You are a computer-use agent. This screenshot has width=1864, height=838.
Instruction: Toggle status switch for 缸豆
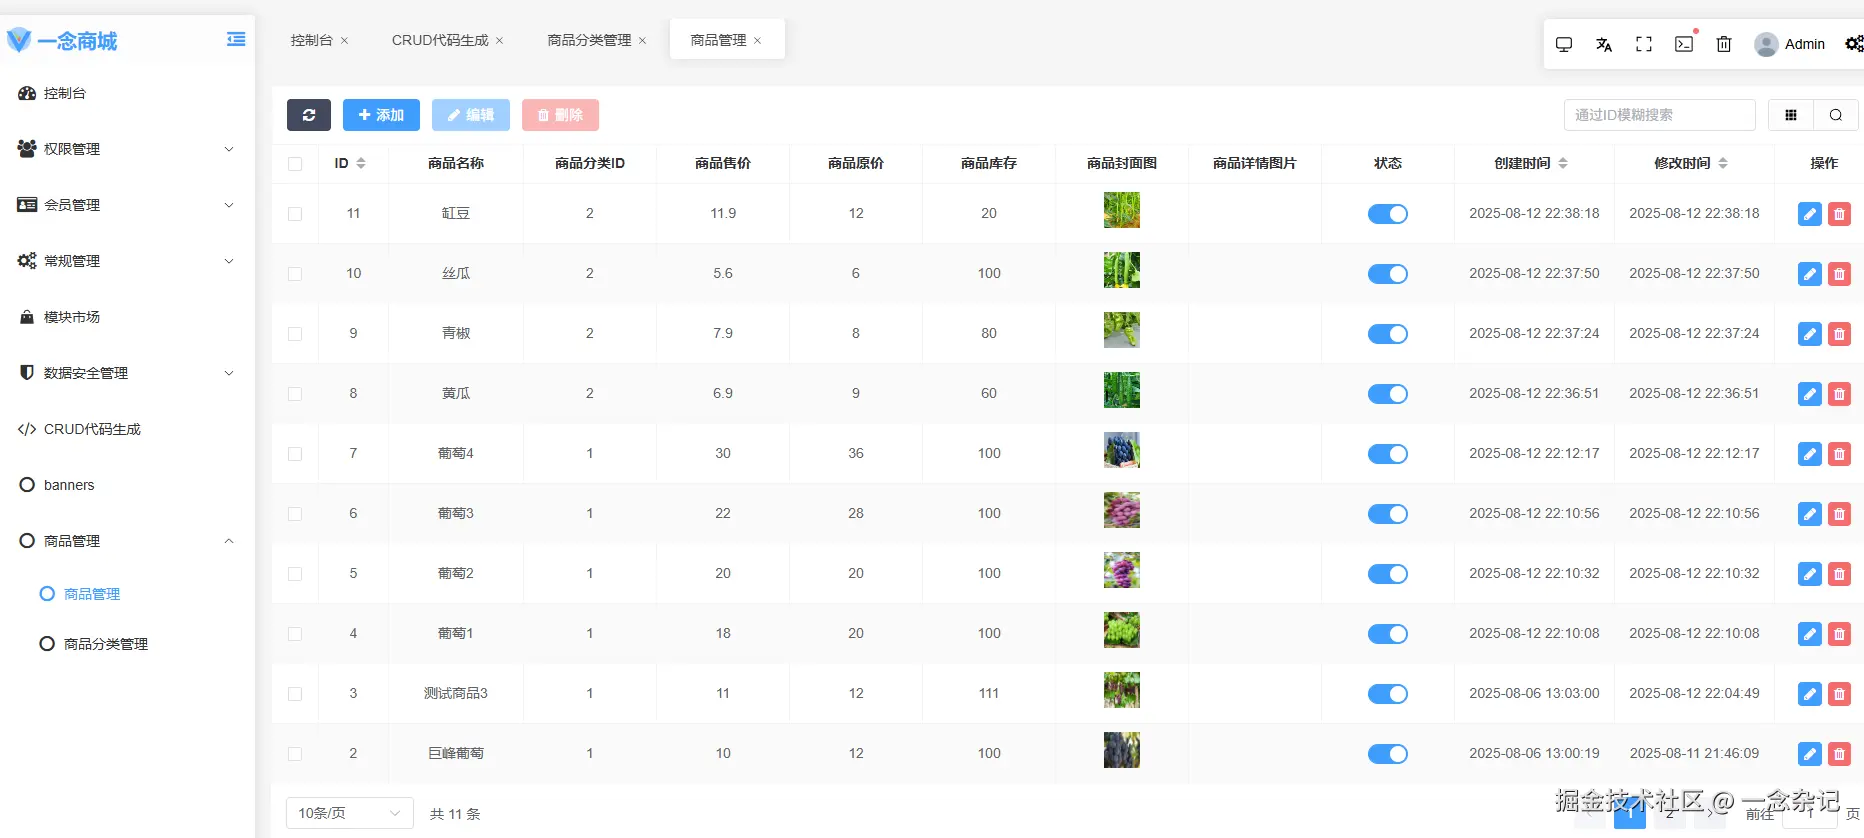(1387, 214)
